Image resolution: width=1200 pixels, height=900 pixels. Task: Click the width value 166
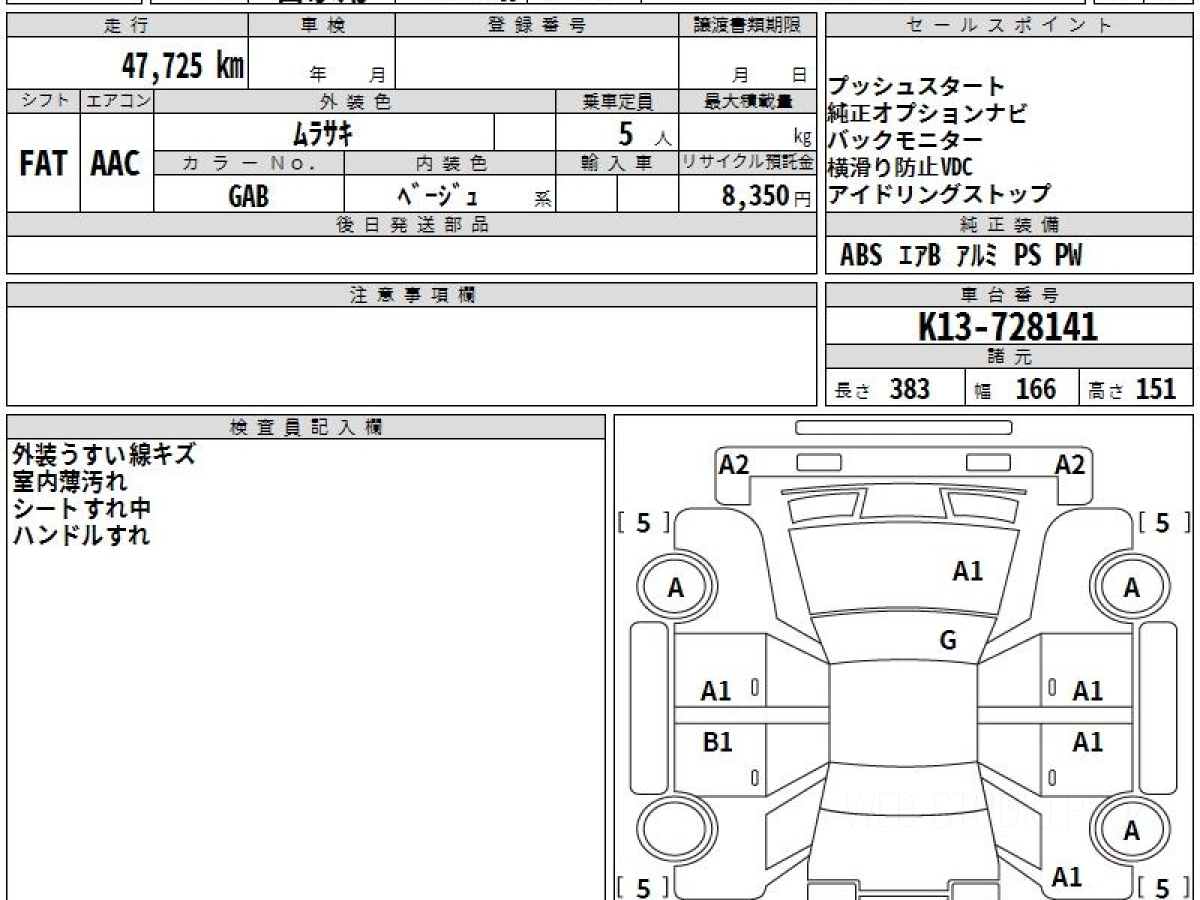pos(1035,389)
